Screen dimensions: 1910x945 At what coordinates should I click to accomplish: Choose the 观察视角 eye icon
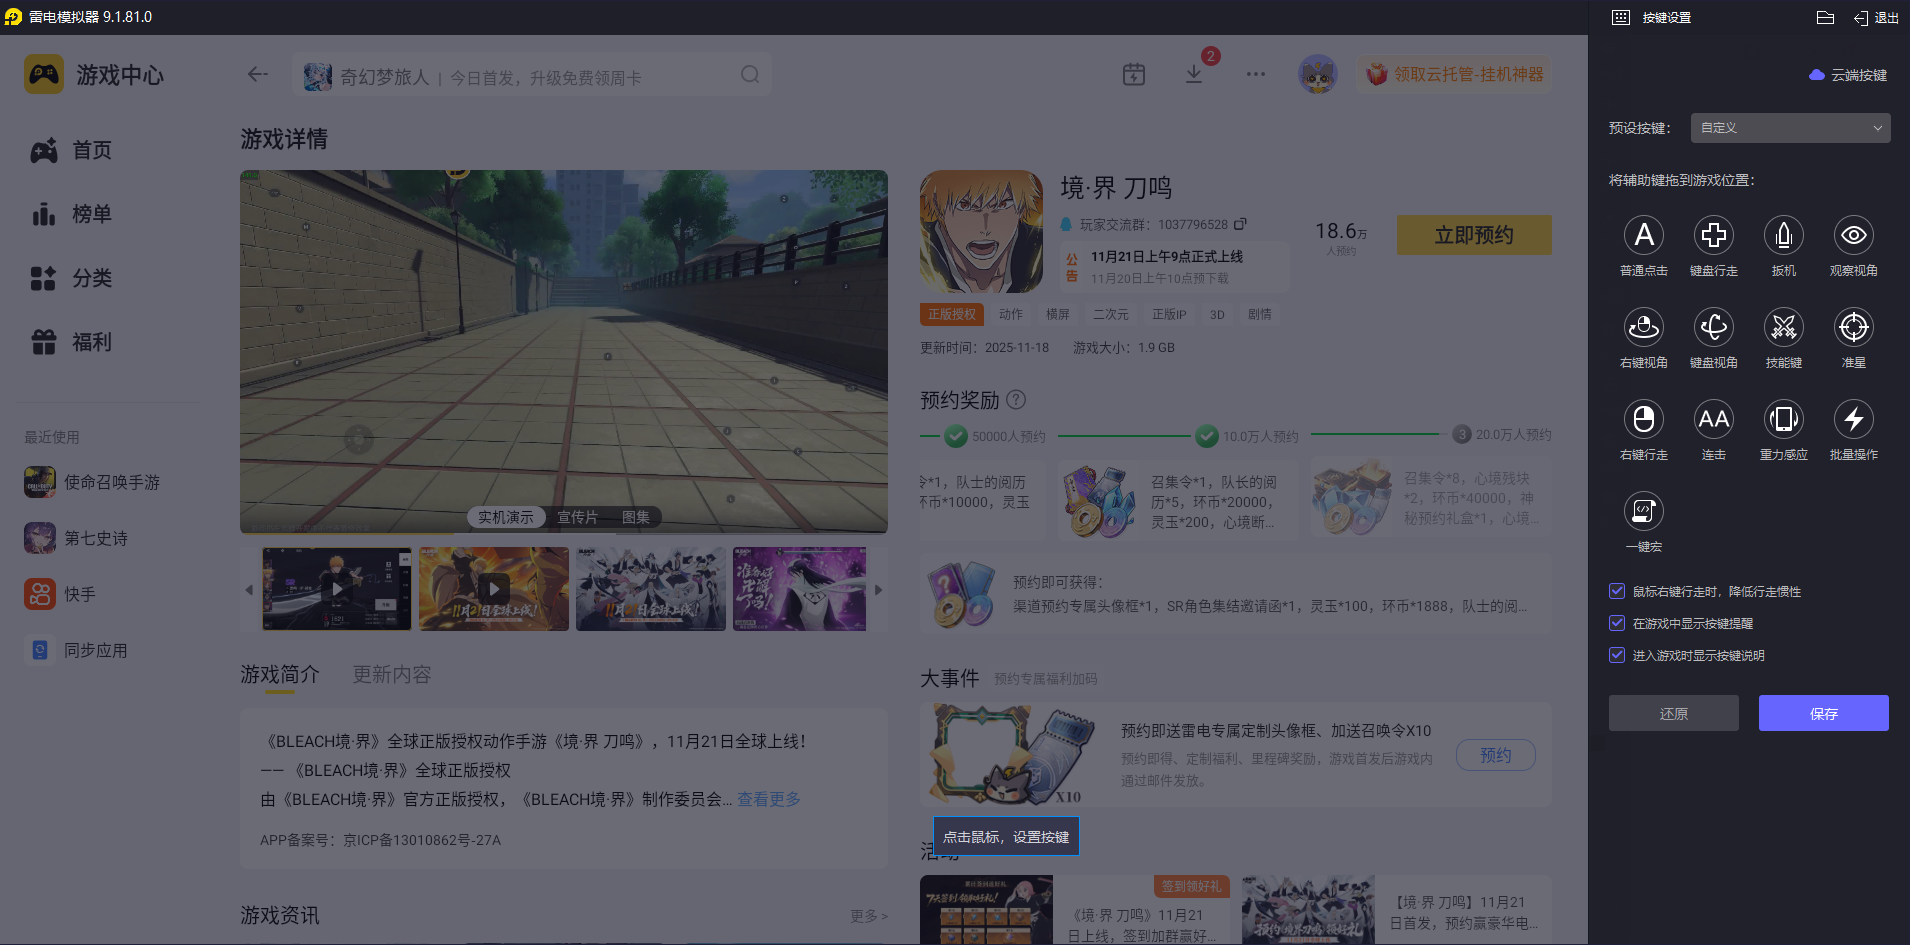1854,235
